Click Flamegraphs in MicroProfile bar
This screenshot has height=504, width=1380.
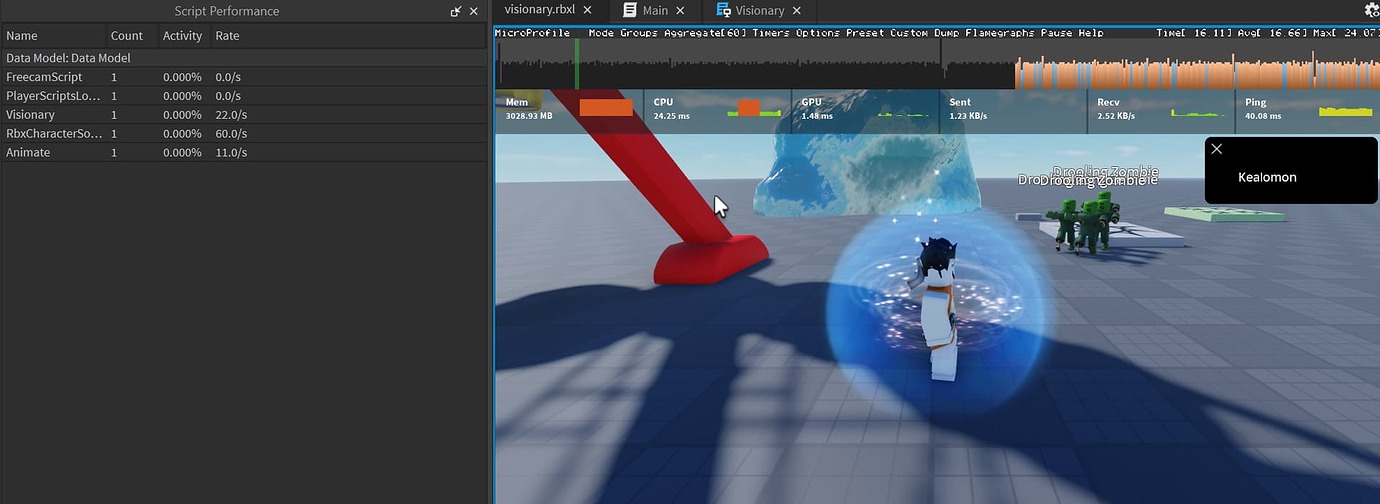tap(1001, 33)
